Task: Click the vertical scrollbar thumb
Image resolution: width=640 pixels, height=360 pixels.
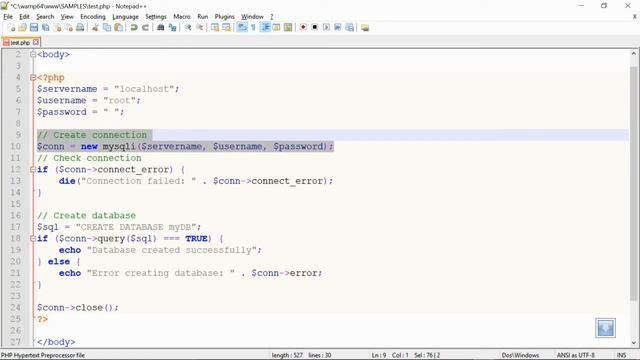Action: 633,184
